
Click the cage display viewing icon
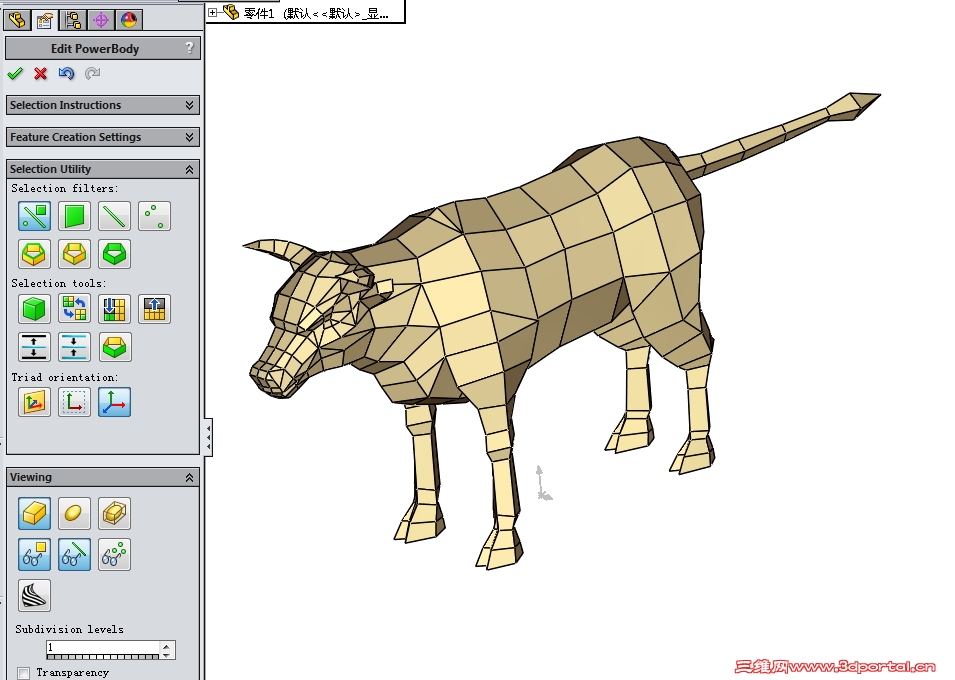click(x=114, y=513)
